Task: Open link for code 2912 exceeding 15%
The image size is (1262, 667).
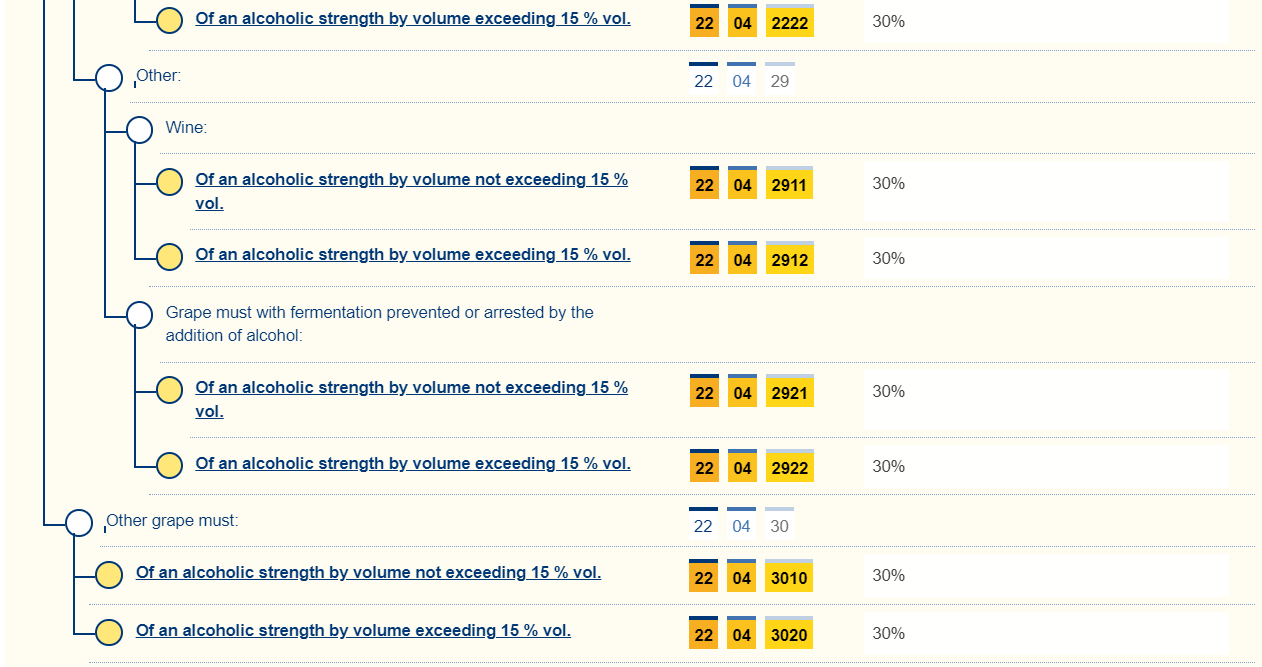Action: click(x=412, y=255)
